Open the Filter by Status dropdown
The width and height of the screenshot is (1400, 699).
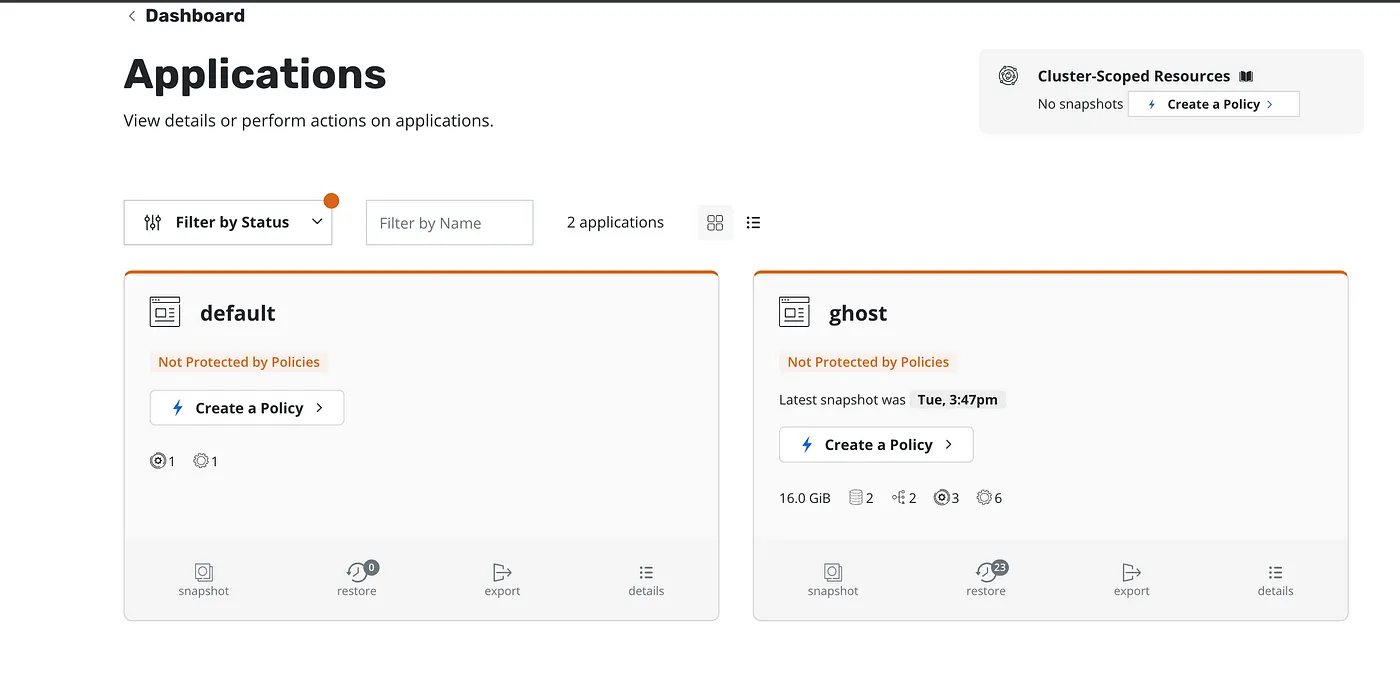[228, 222]
